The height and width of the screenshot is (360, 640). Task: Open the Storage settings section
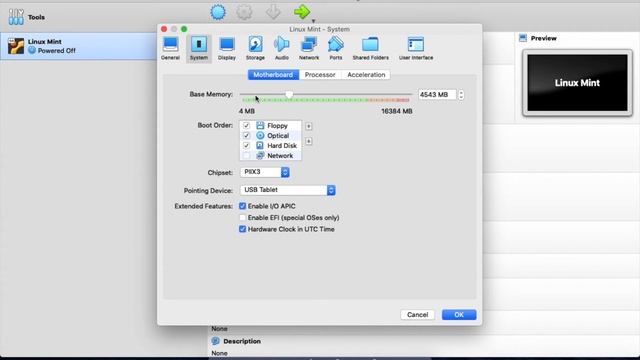click(x=256, y=48)
